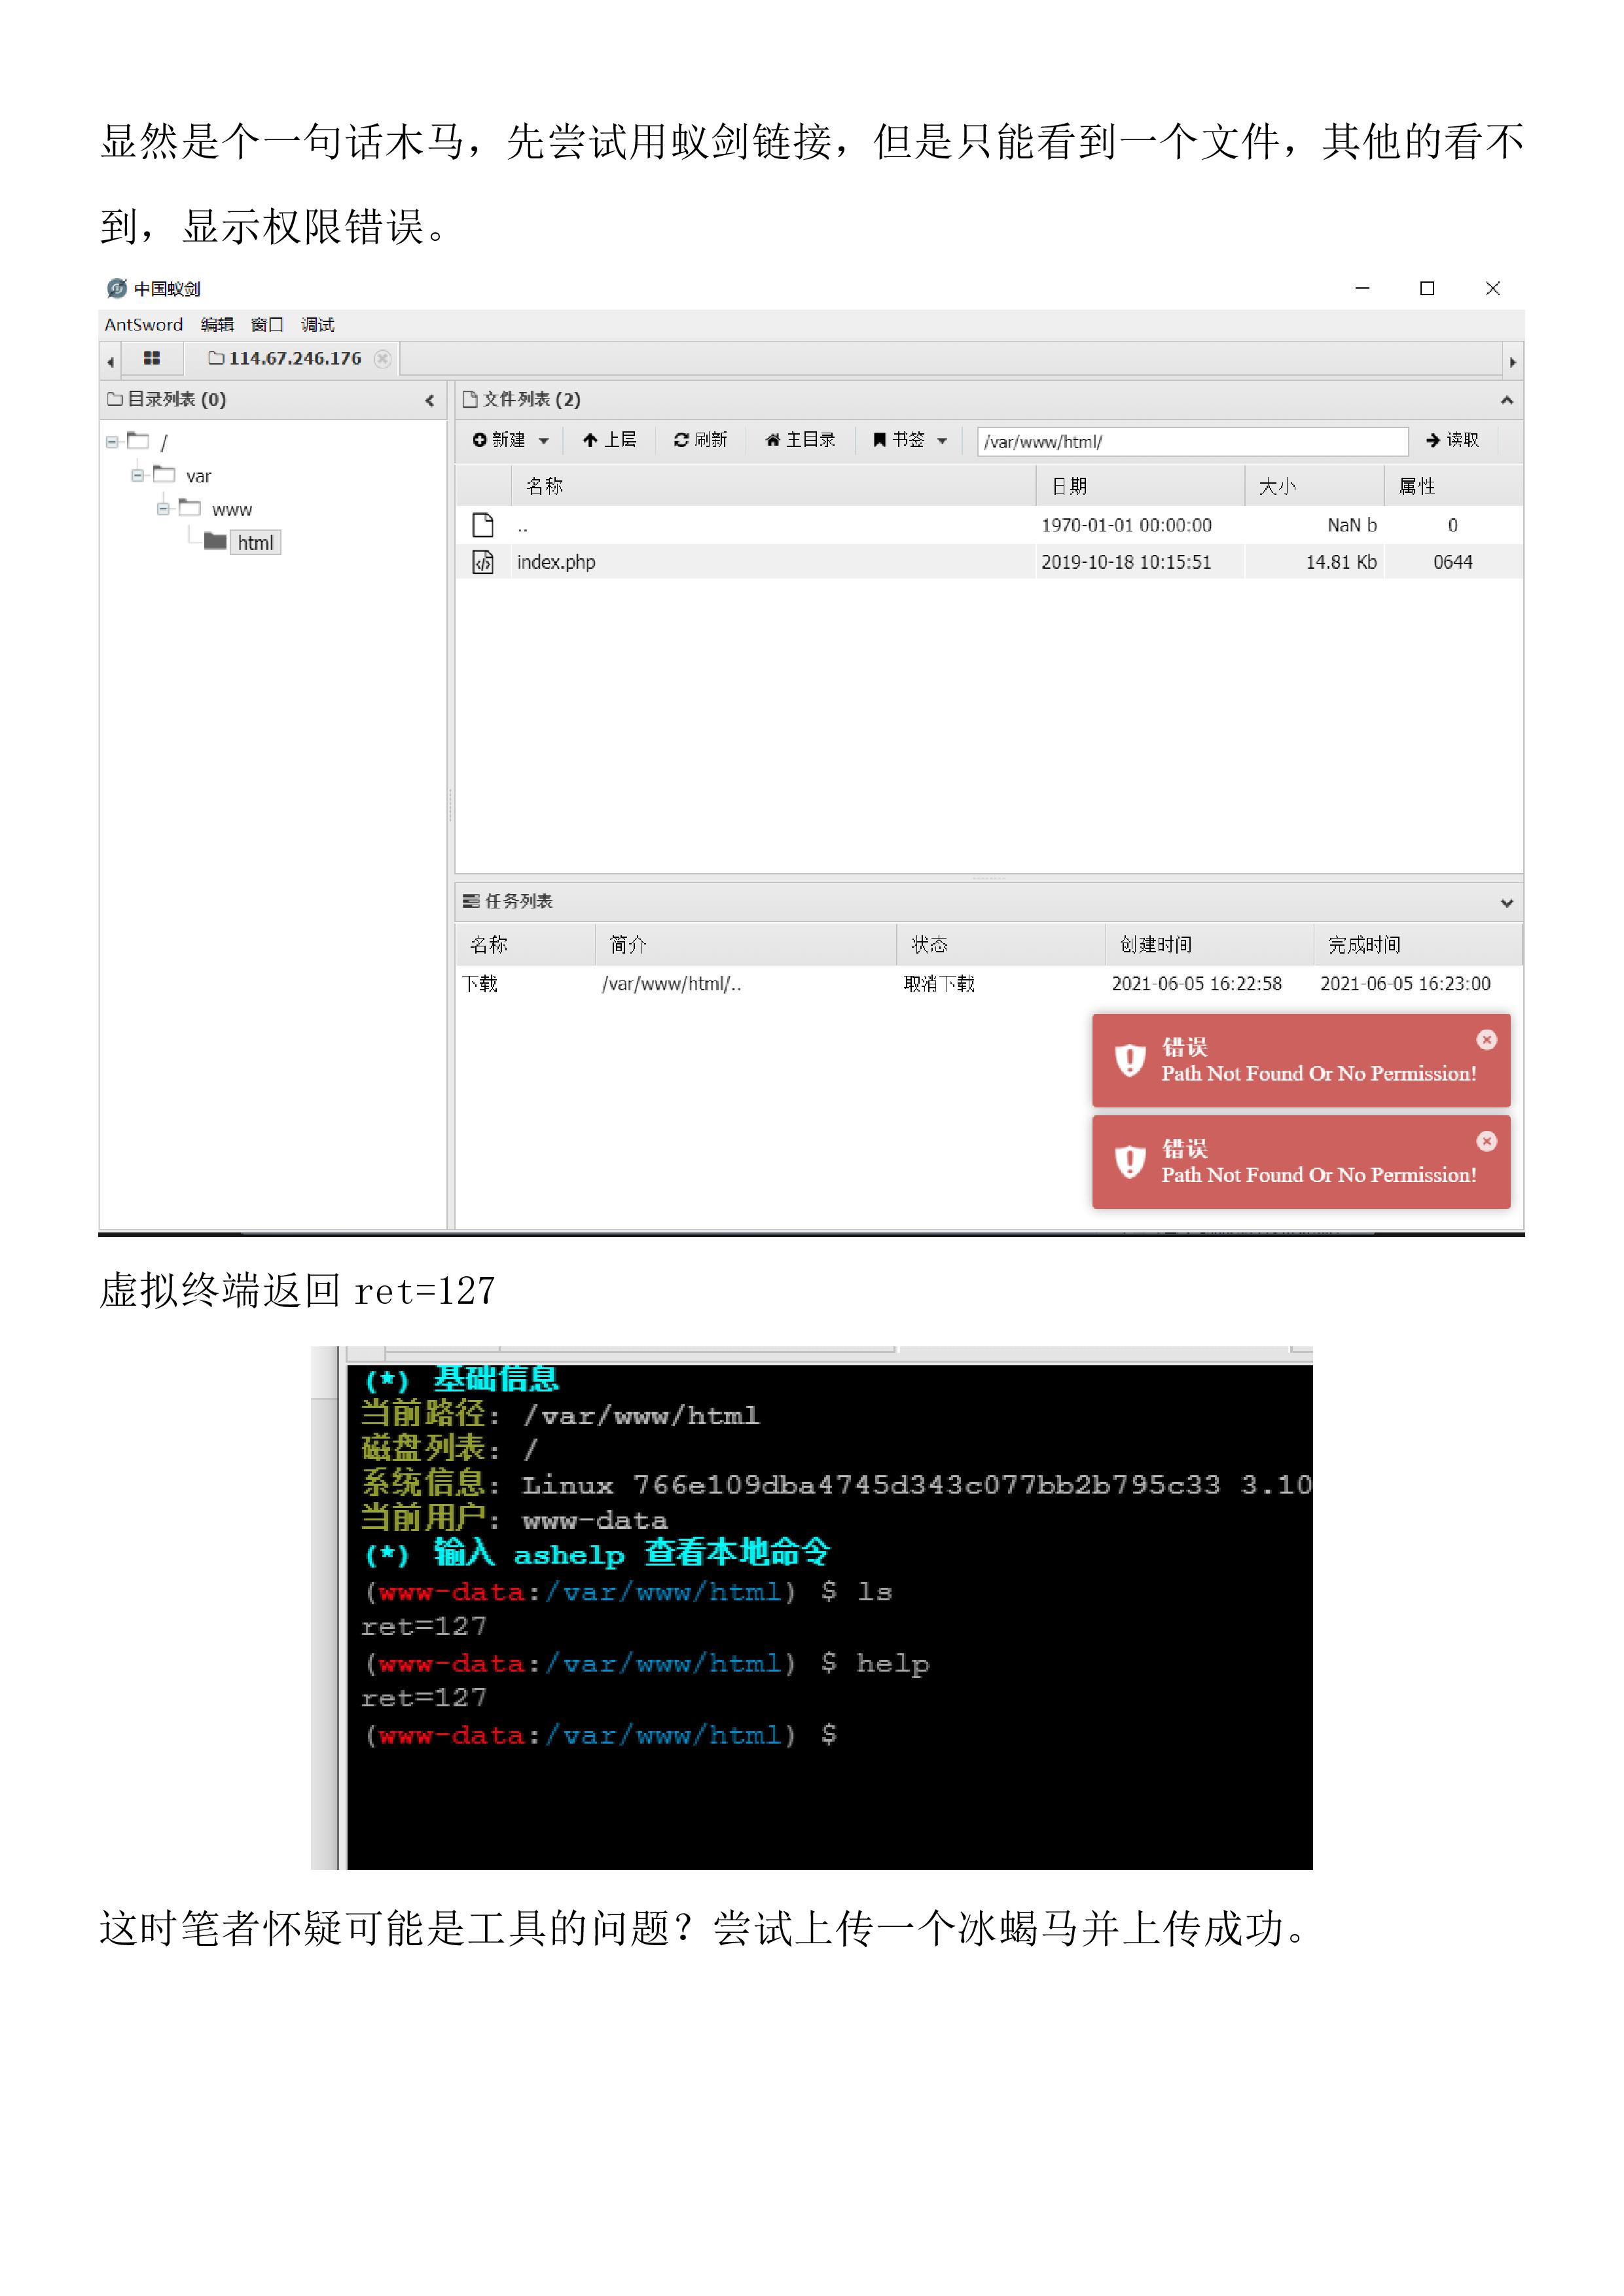
Task: Collapse the 任务列表 panel
Action: [1506, 902]
